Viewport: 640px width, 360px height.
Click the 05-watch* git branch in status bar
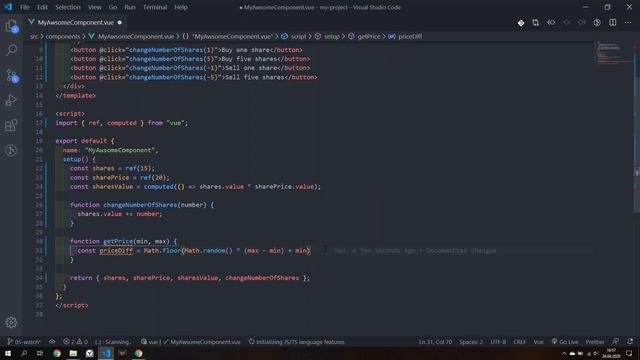tap(24, 342)
